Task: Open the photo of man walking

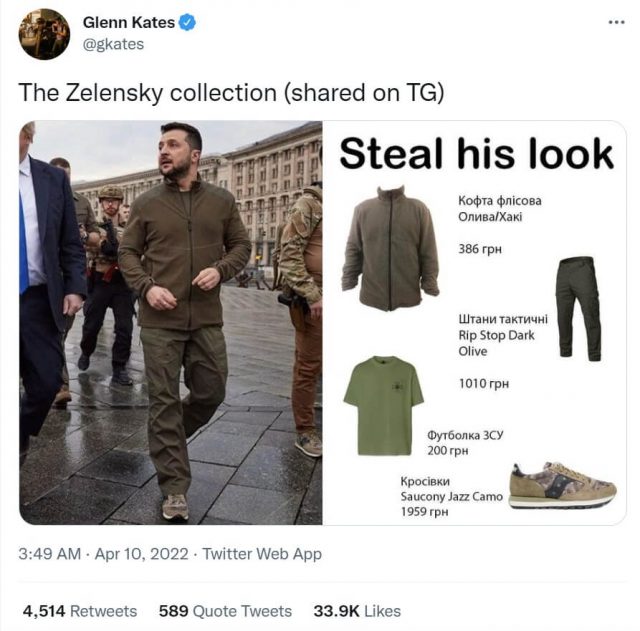Action: pyautogui.click(x=171, y=322)
